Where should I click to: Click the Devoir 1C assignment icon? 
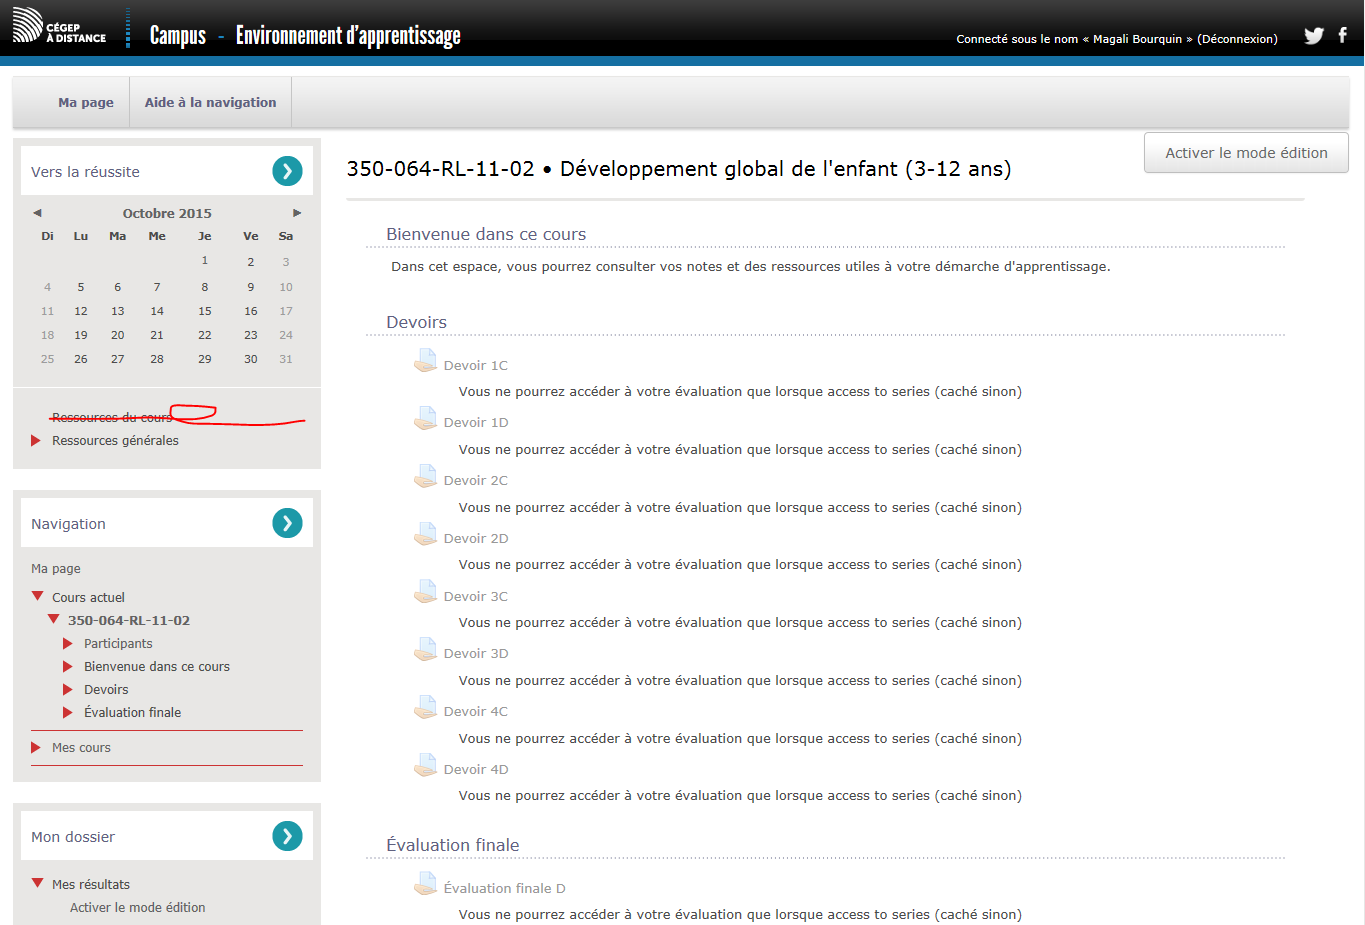pyautogui.click(x=426, y=362)
